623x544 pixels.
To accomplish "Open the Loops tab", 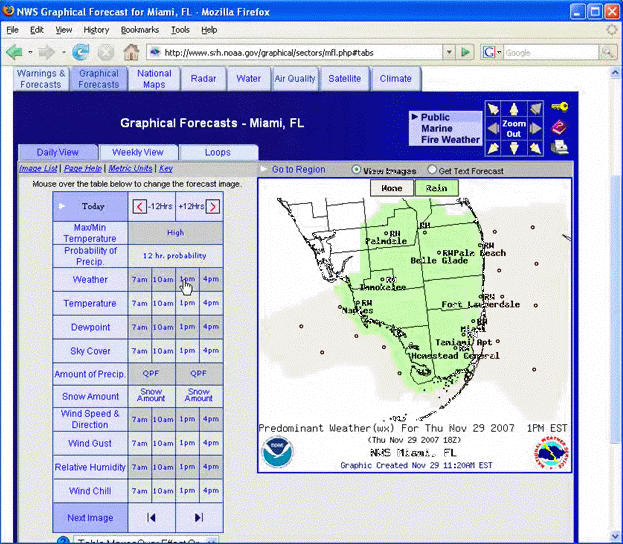I will [x=218, y=152].
